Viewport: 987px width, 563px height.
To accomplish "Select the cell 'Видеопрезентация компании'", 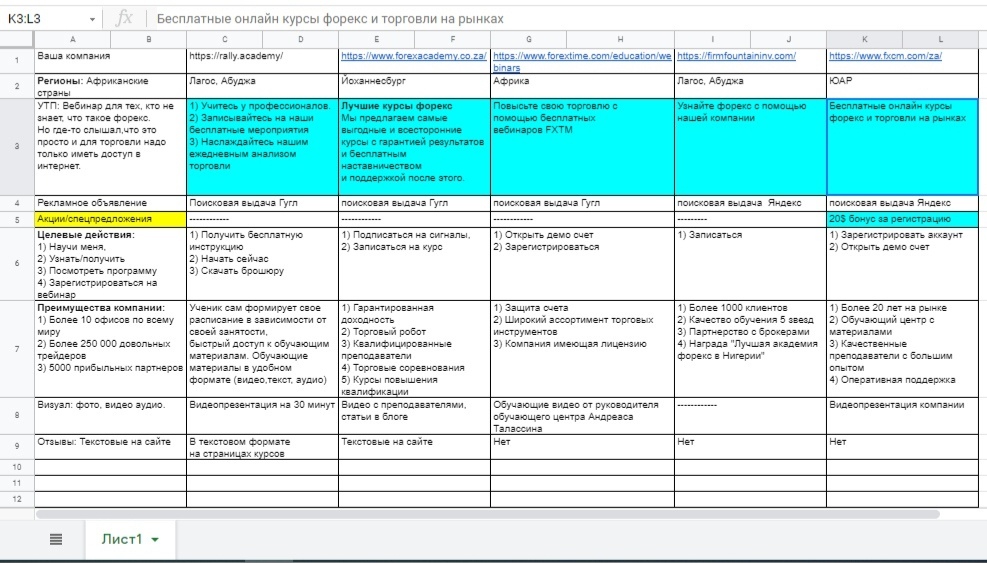I will 902,416.
